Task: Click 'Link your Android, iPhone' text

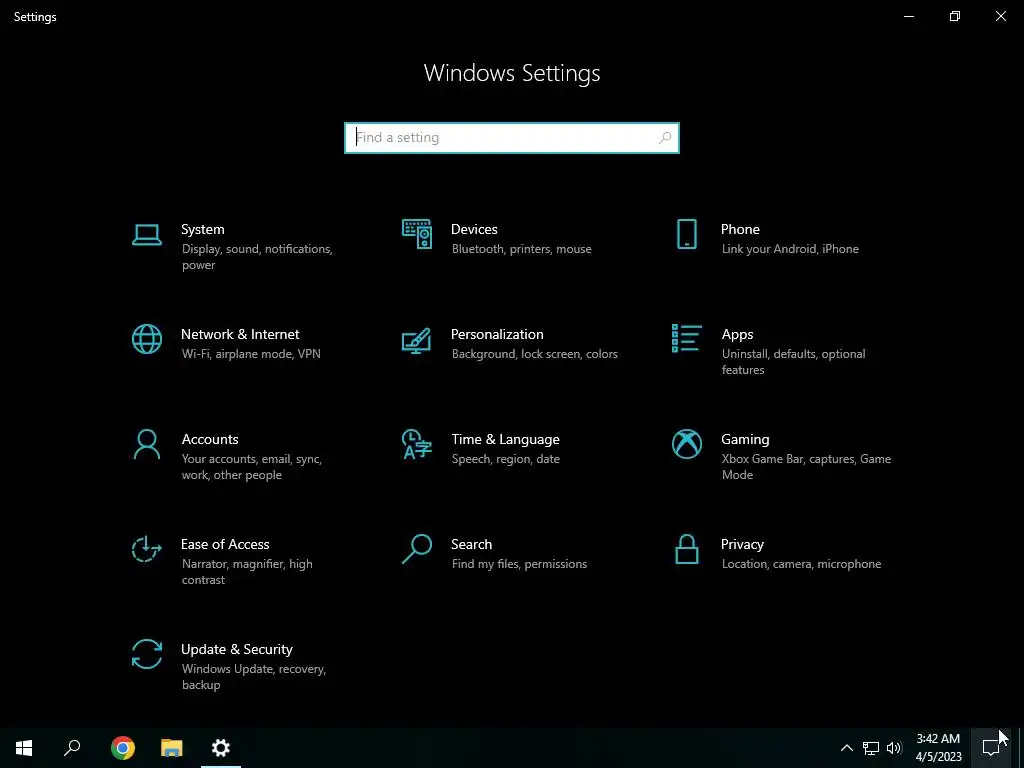Action: tap(790, 249)
